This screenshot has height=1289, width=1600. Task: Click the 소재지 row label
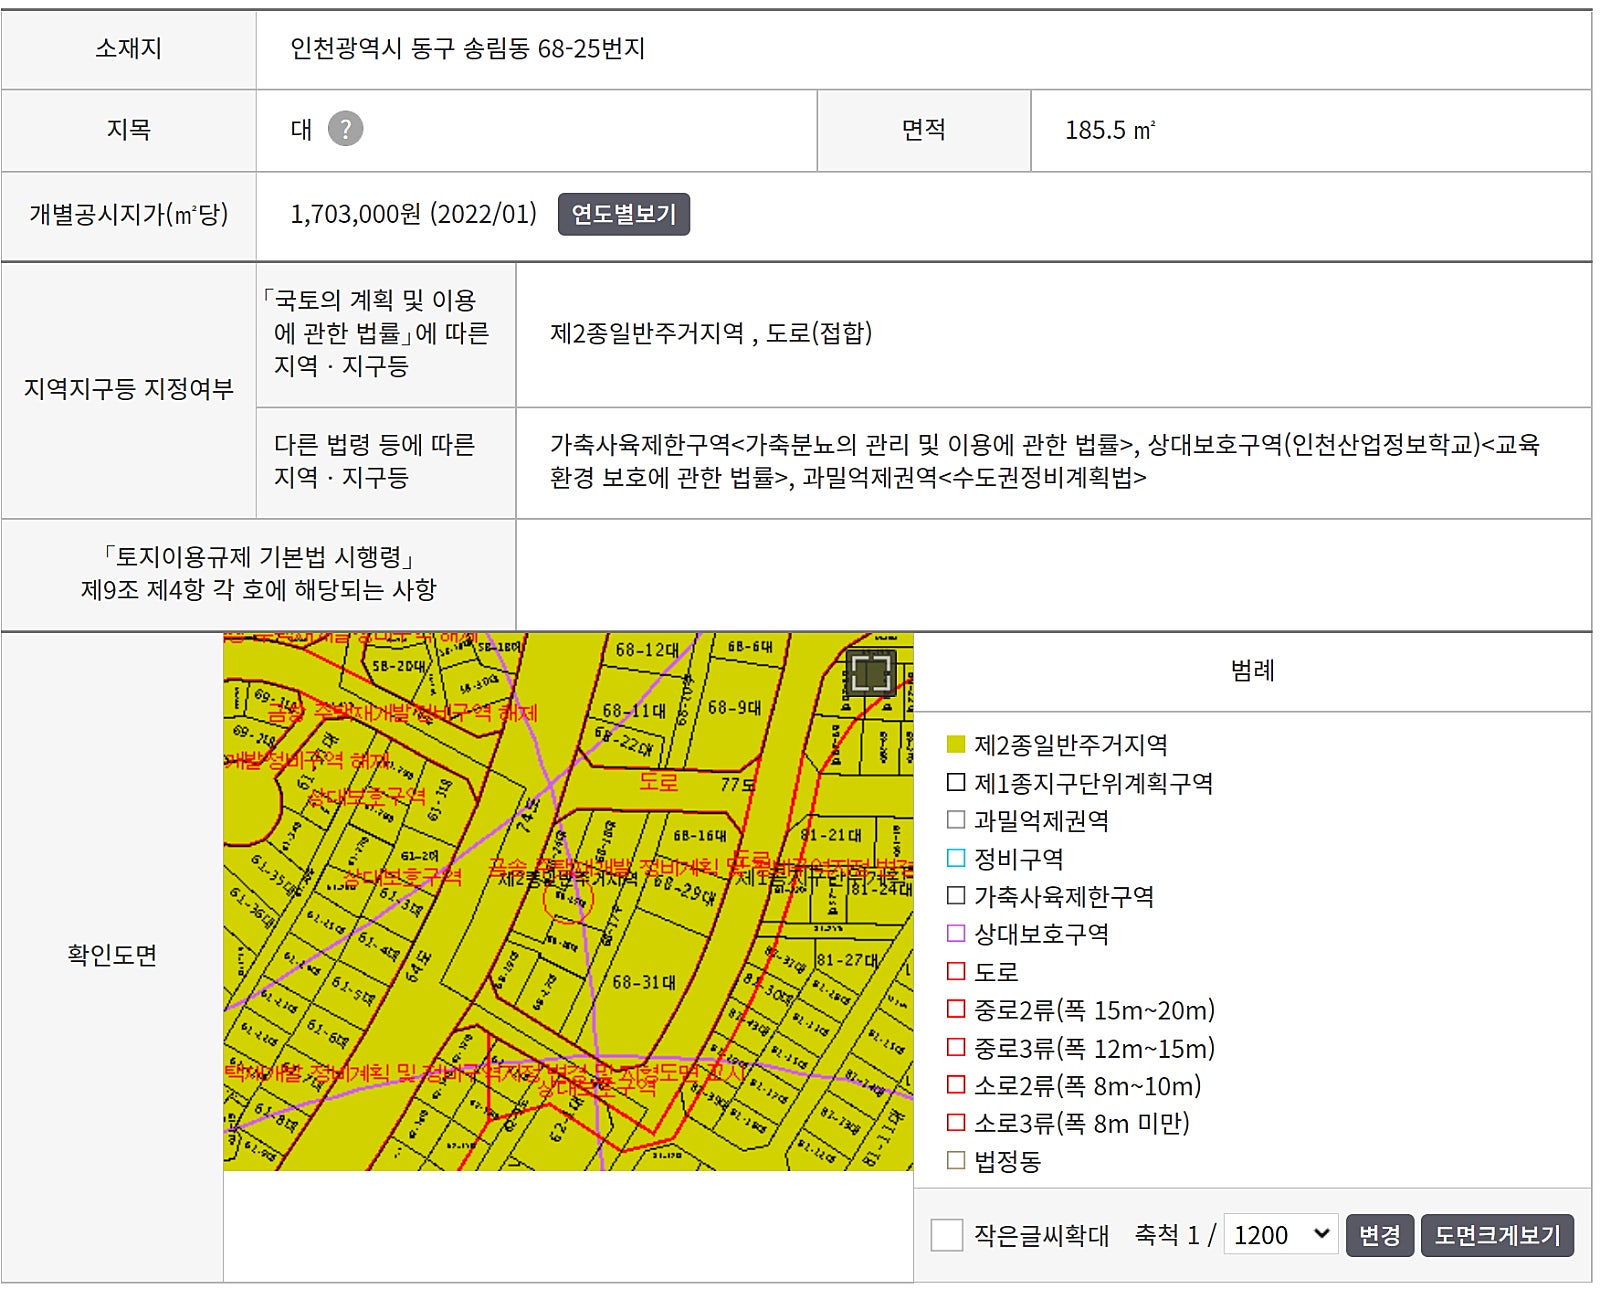click(128, 48)
